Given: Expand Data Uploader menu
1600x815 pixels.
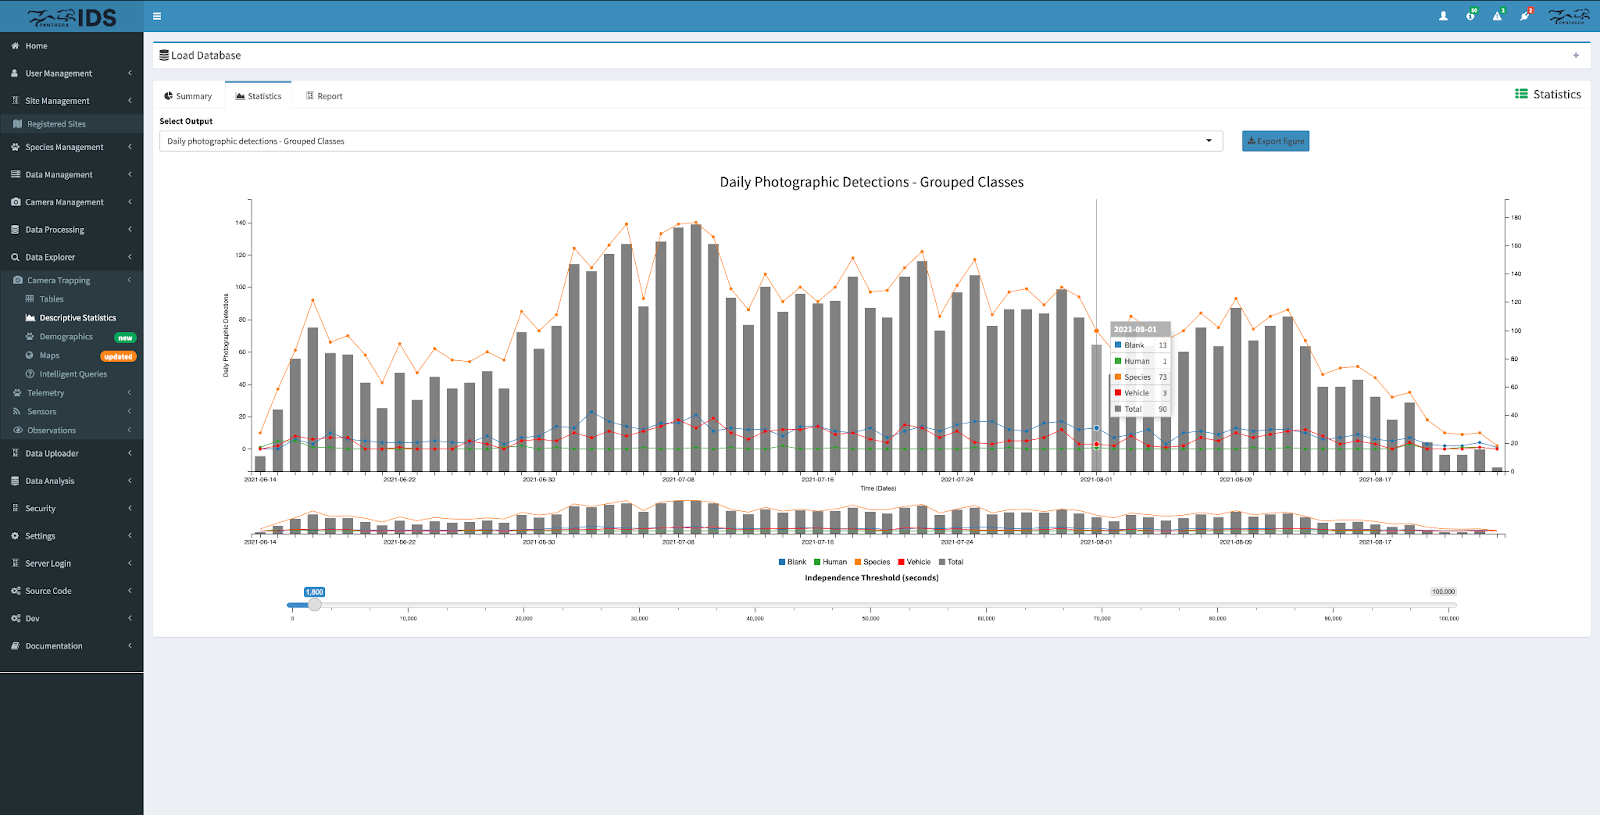Looking at the screenshot, I should pyautogui.click(x=71, y=453).
